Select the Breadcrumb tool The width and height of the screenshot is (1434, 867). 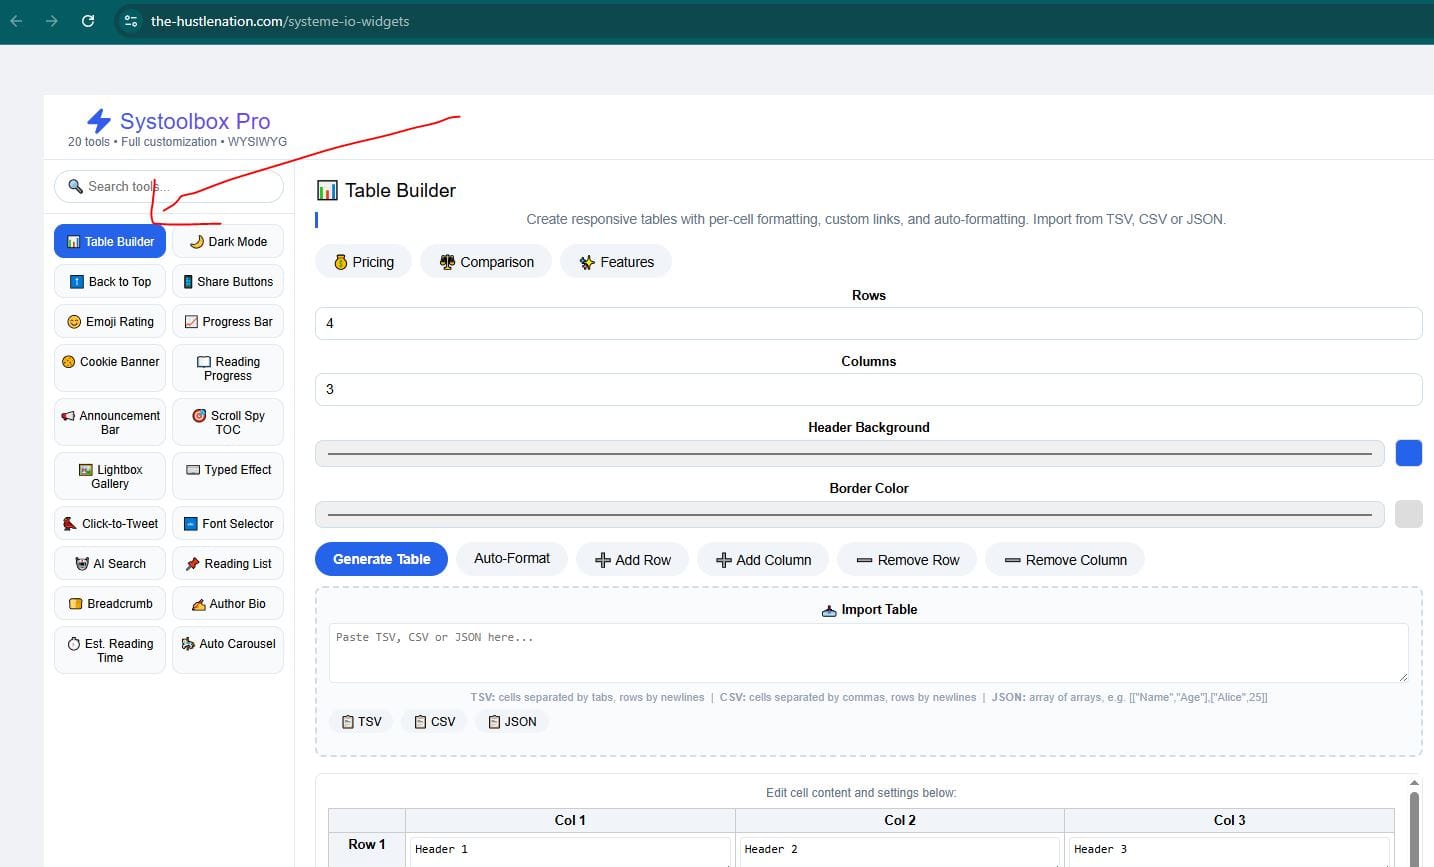[x=110, y=603]
